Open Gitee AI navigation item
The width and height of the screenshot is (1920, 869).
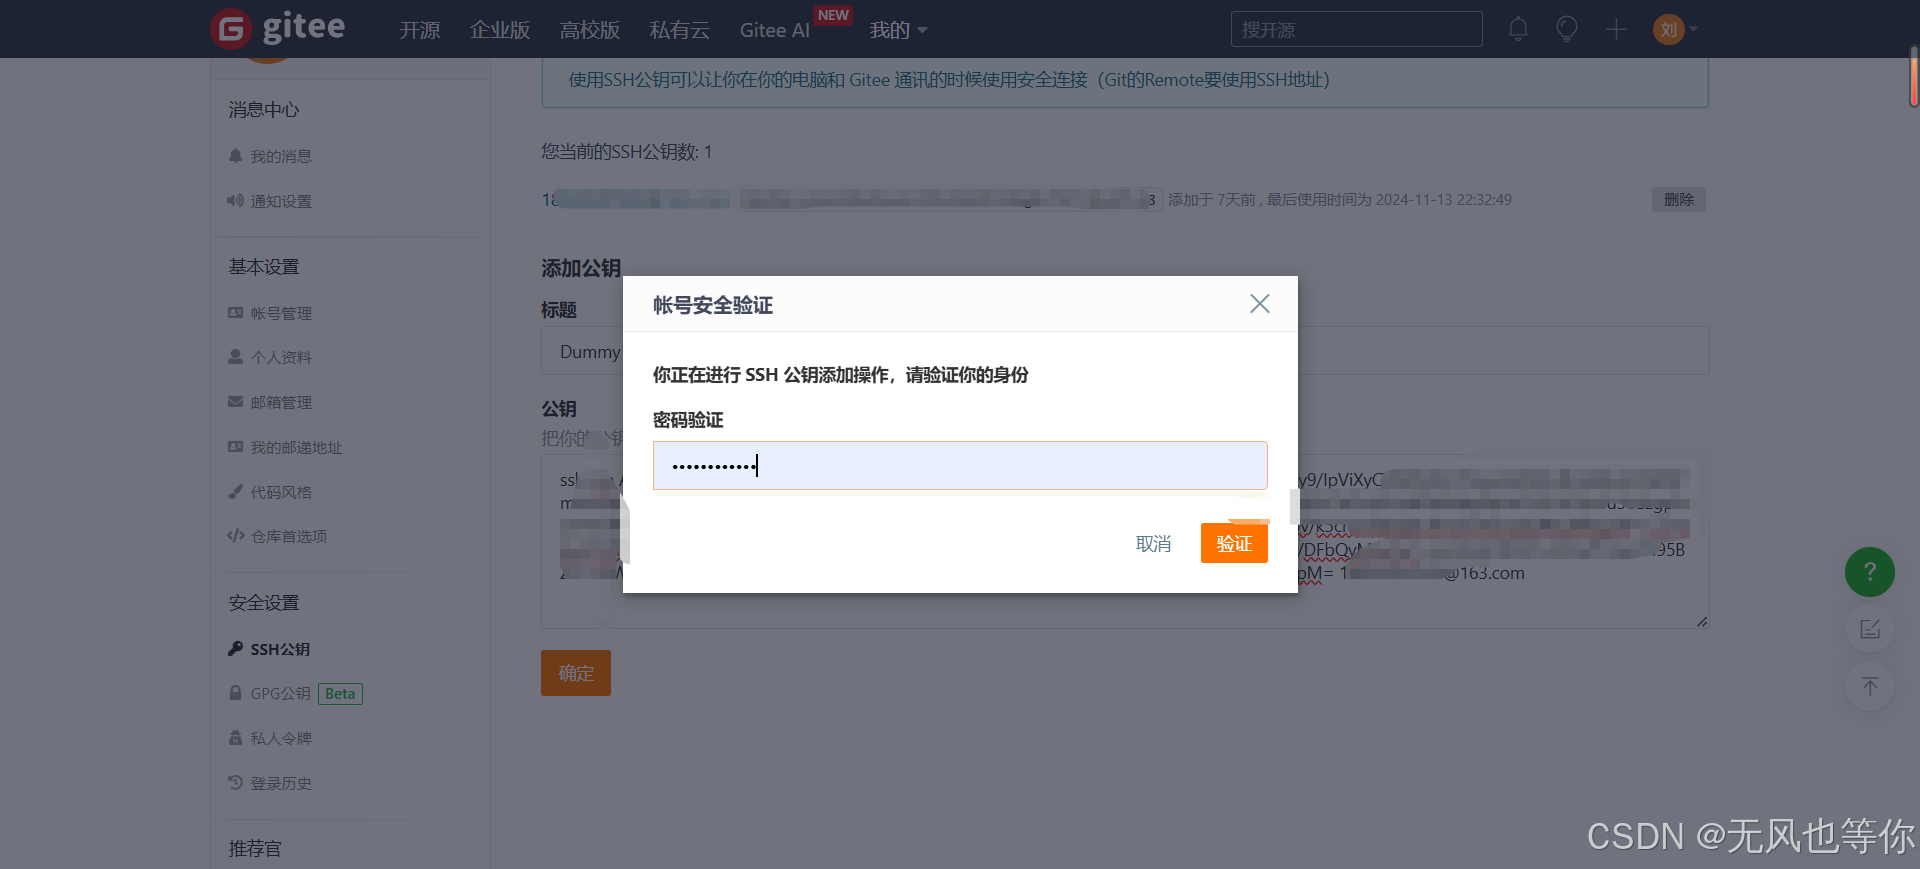point(775,30)
